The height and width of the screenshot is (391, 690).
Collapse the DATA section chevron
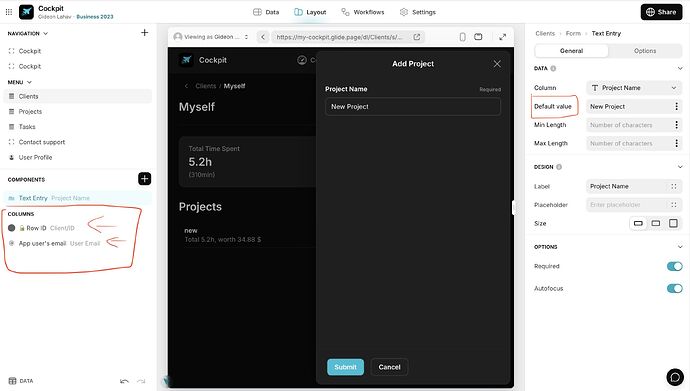click(680, 69)
